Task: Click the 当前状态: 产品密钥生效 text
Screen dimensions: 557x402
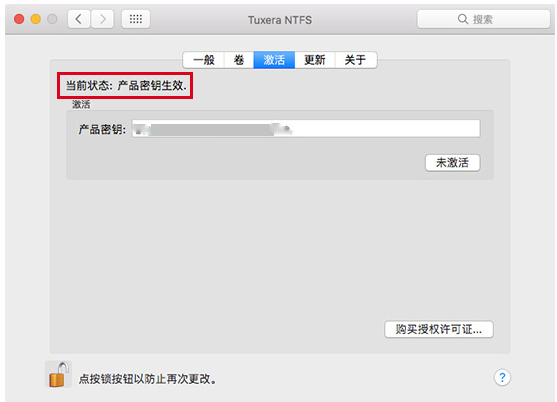Action: click(126, 86)
